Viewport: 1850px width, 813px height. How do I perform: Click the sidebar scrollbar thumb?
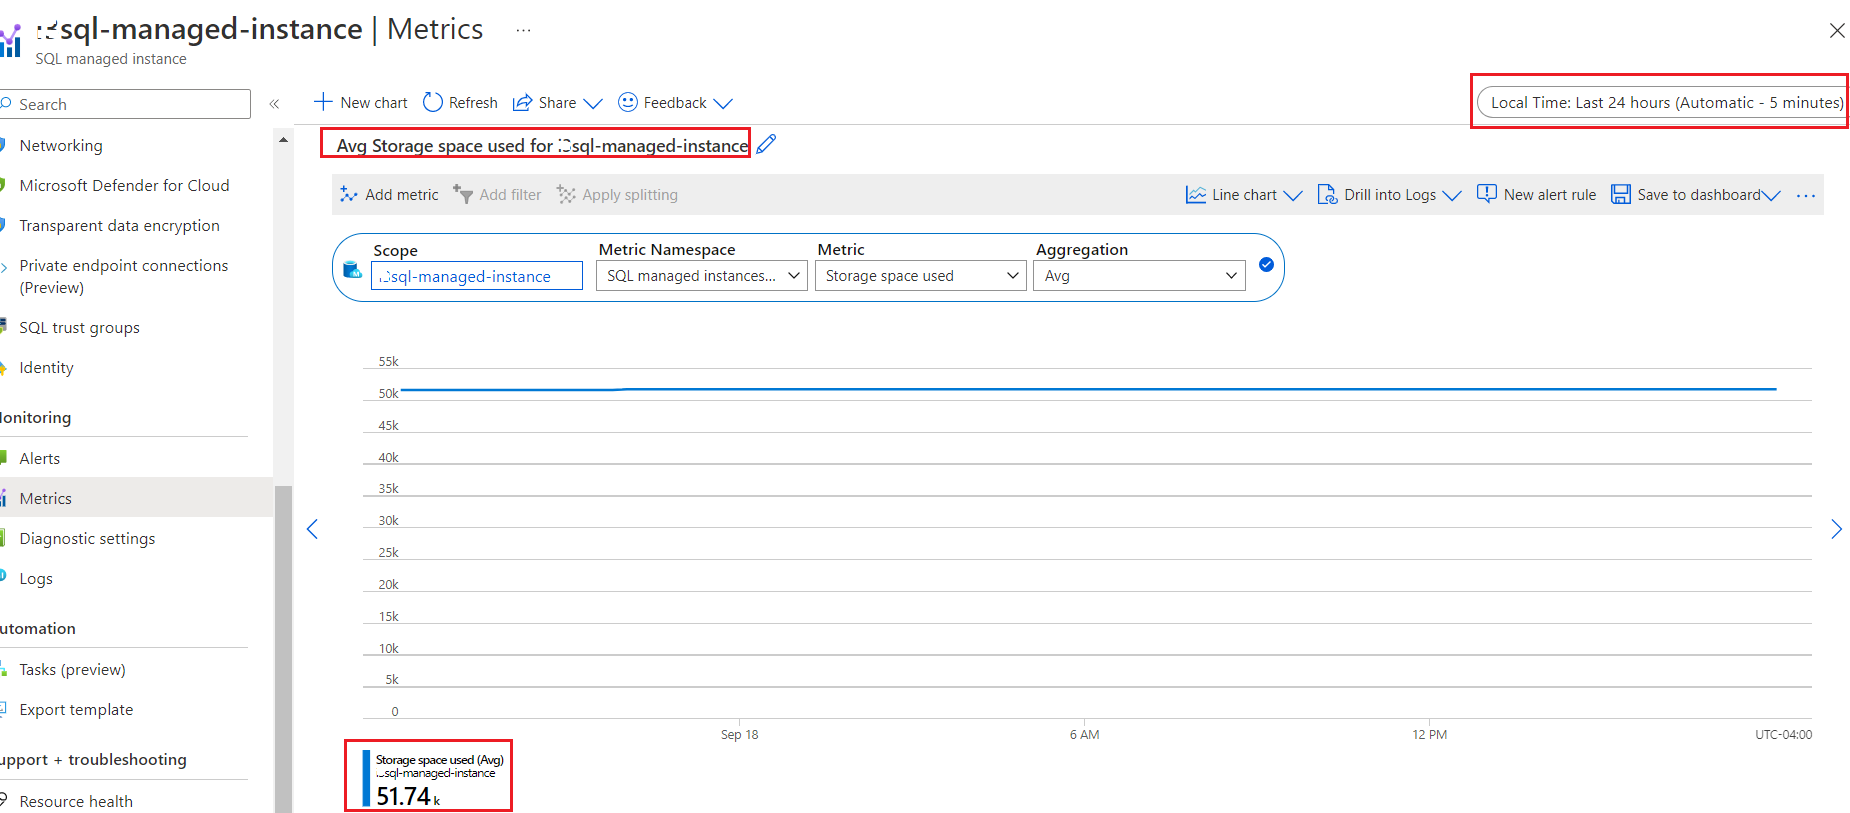coord(283,648)
